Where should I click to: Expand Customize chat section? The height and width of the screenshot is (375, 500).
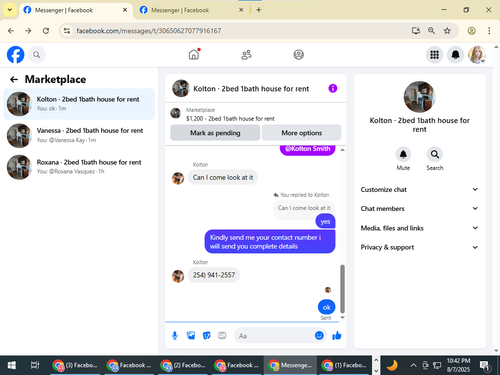419,189
